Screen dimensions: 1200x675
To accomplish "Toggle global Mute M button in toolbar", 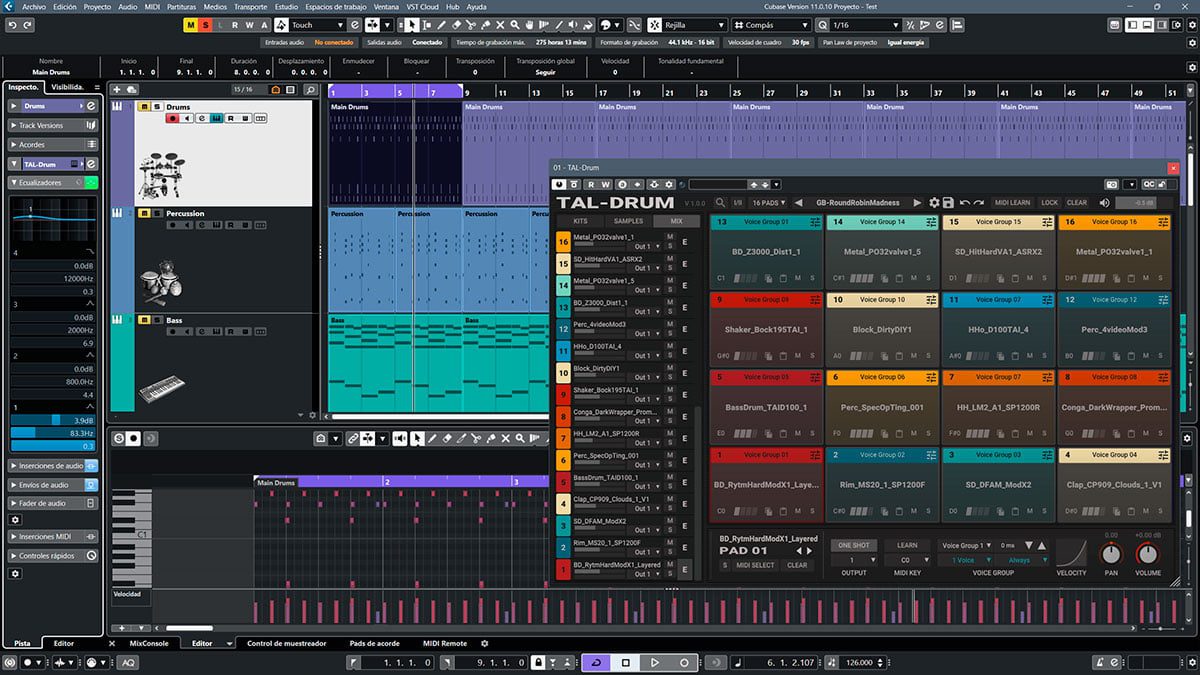I will click(190, 24).
